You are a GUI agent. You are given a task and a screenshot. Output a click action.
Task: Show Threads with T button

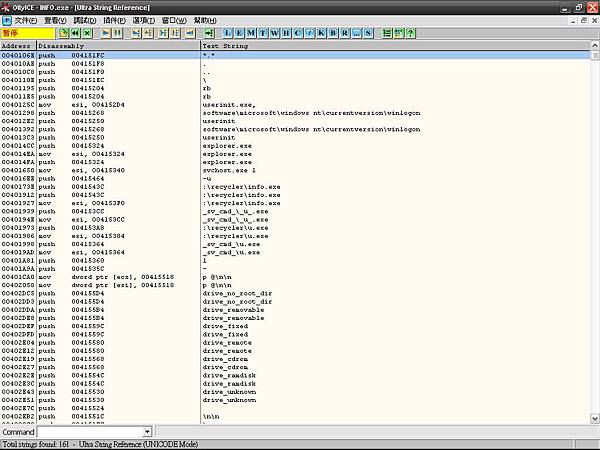263,33
